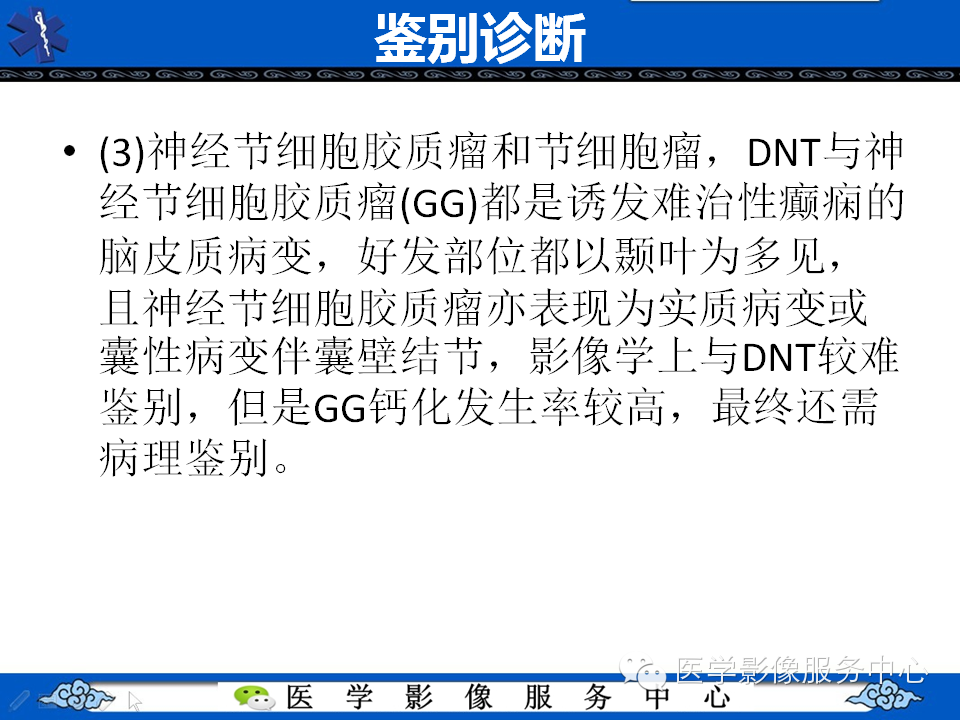Click the slideshow pen tool icon
Viewport: 960px width, 720px height.
click(18, 700)
